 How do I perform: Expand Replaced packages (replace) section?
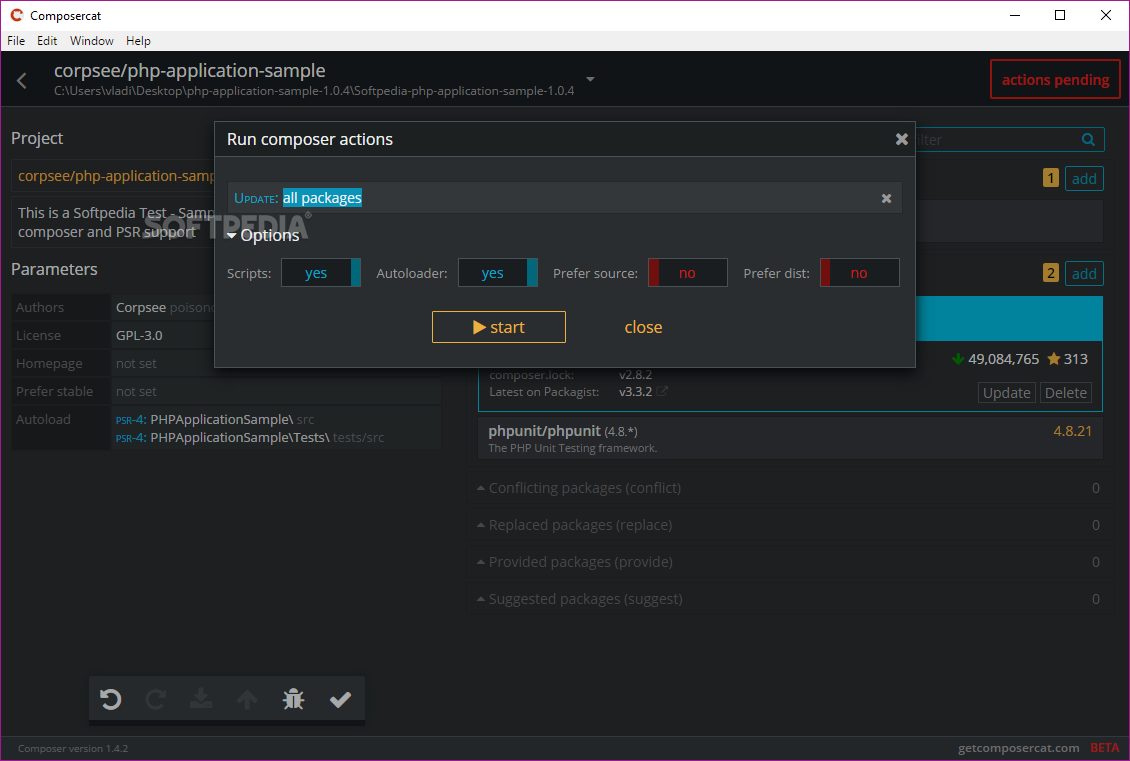790,525
